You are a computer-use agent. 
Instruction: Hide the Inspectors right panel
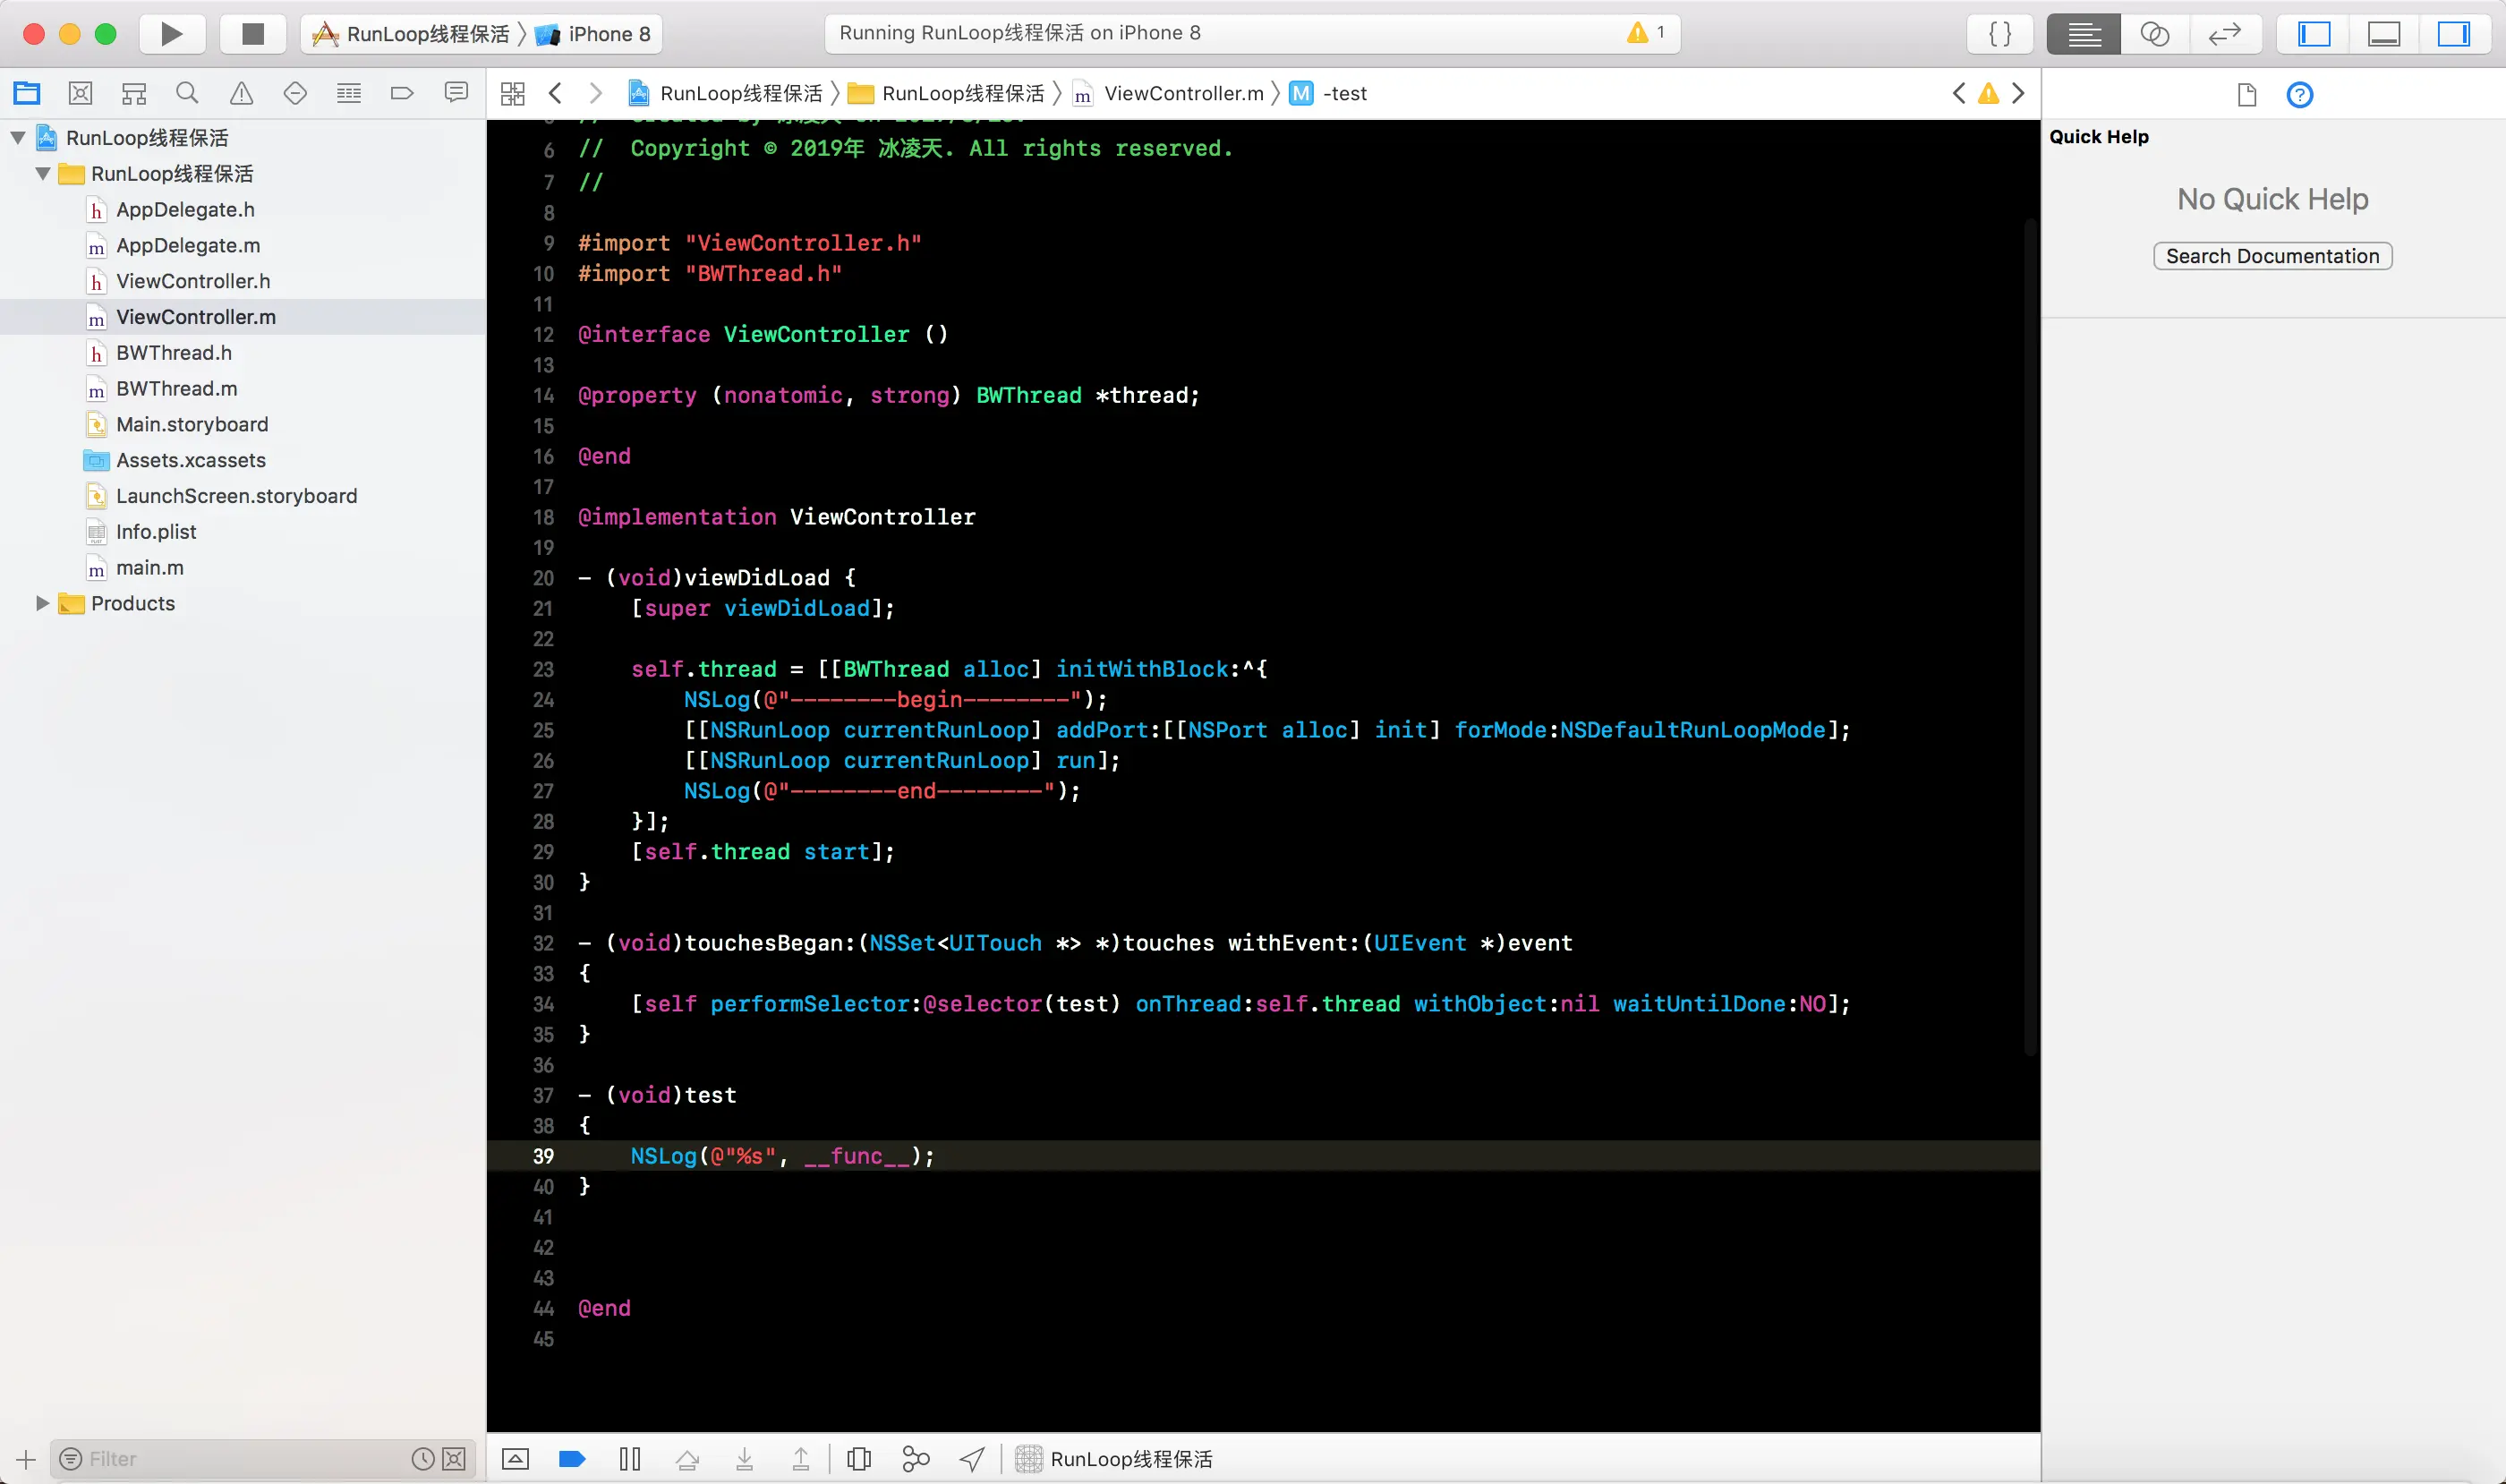[x=2452, y=34]
